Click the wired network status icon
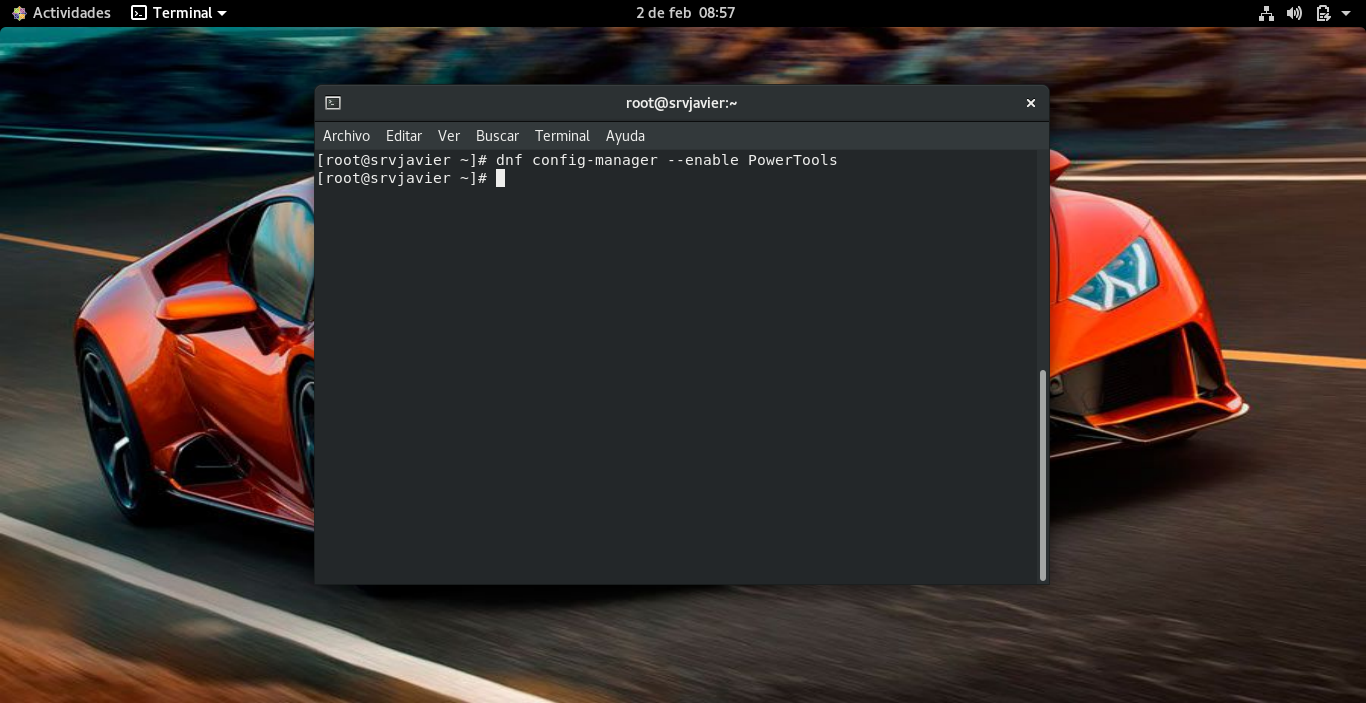1366x703 pixels. click(x=1266, y=13)
